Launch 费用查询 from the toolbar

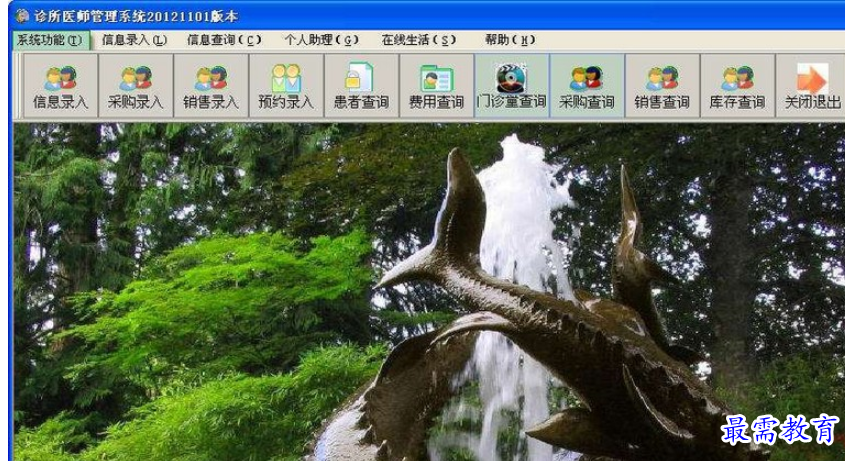click(437, 86)
